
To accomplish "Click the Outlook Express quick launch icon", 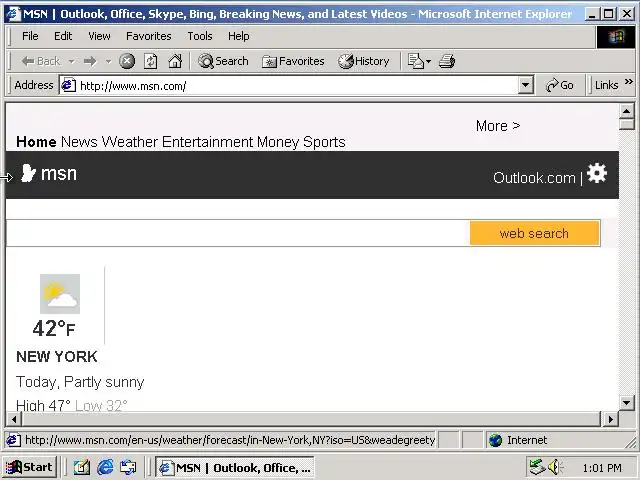I will tap(128, 467).
